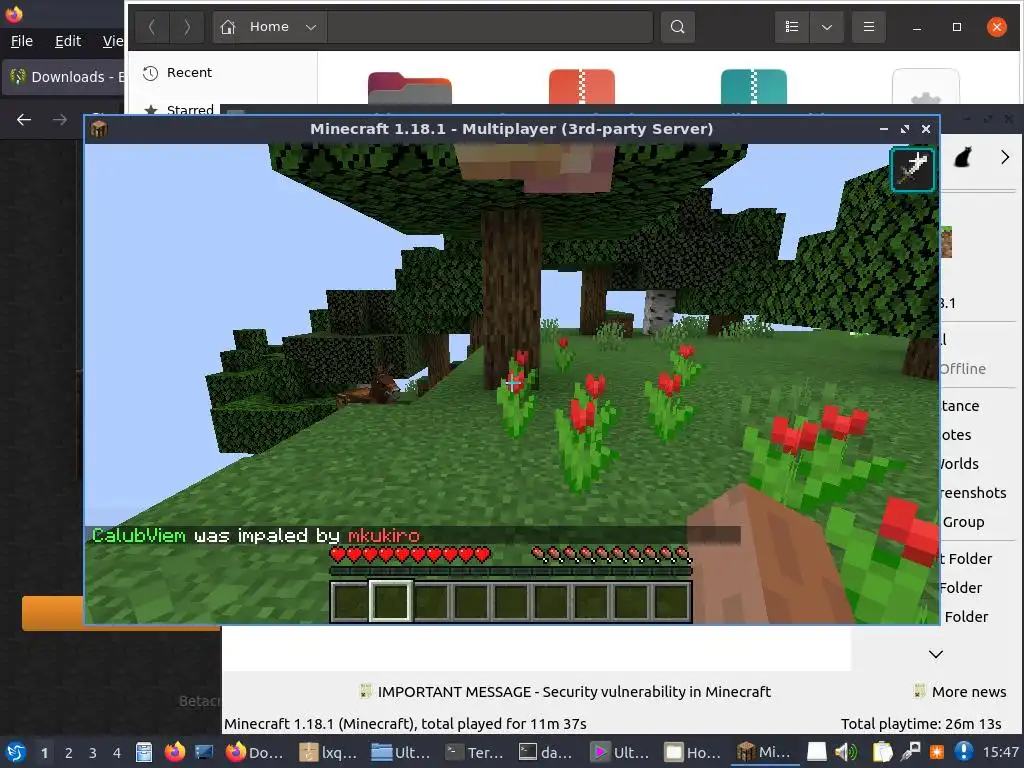Click the Recent clock icon in sidebar
This screenshot has height=768, width=1024.
pos(150,73)
